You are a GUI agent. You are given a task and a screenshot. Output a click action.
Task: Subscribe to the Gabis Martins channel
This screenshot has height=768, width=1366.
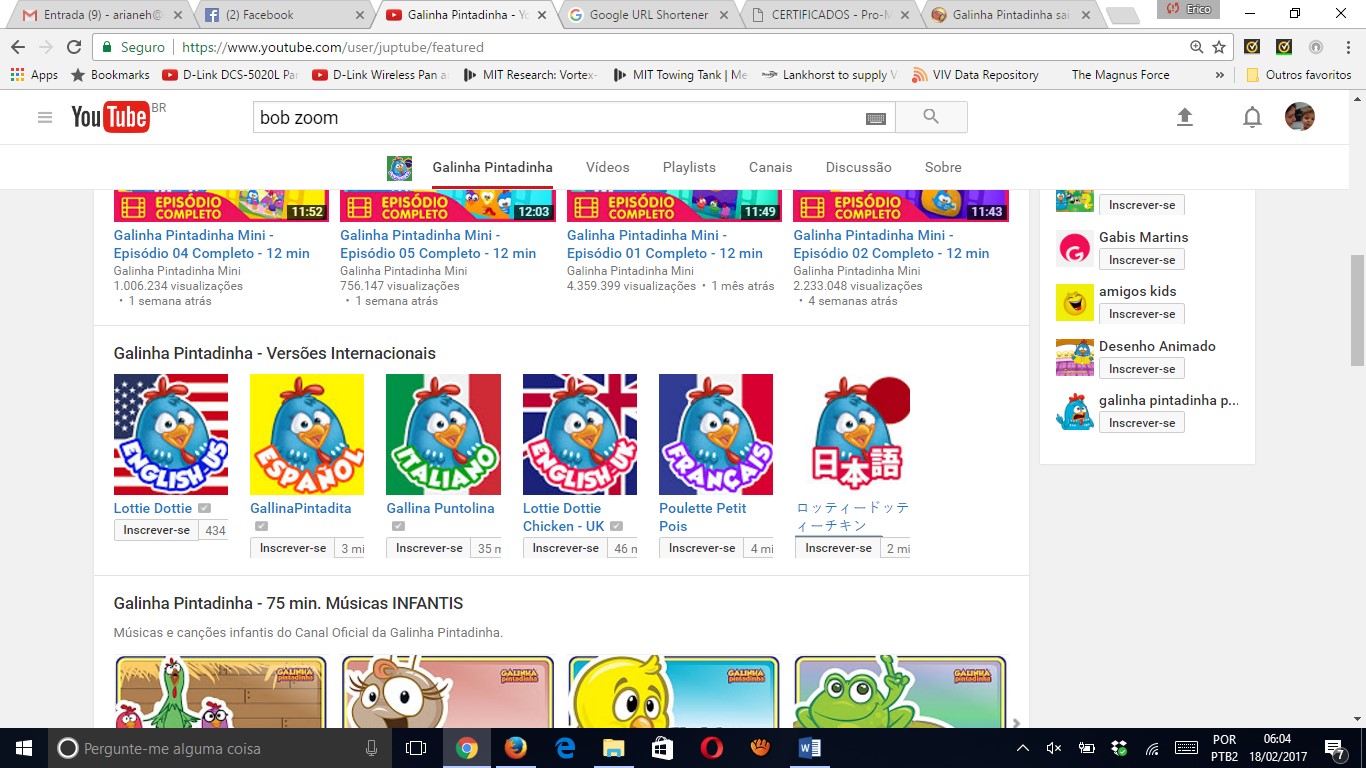[1141, 260]
